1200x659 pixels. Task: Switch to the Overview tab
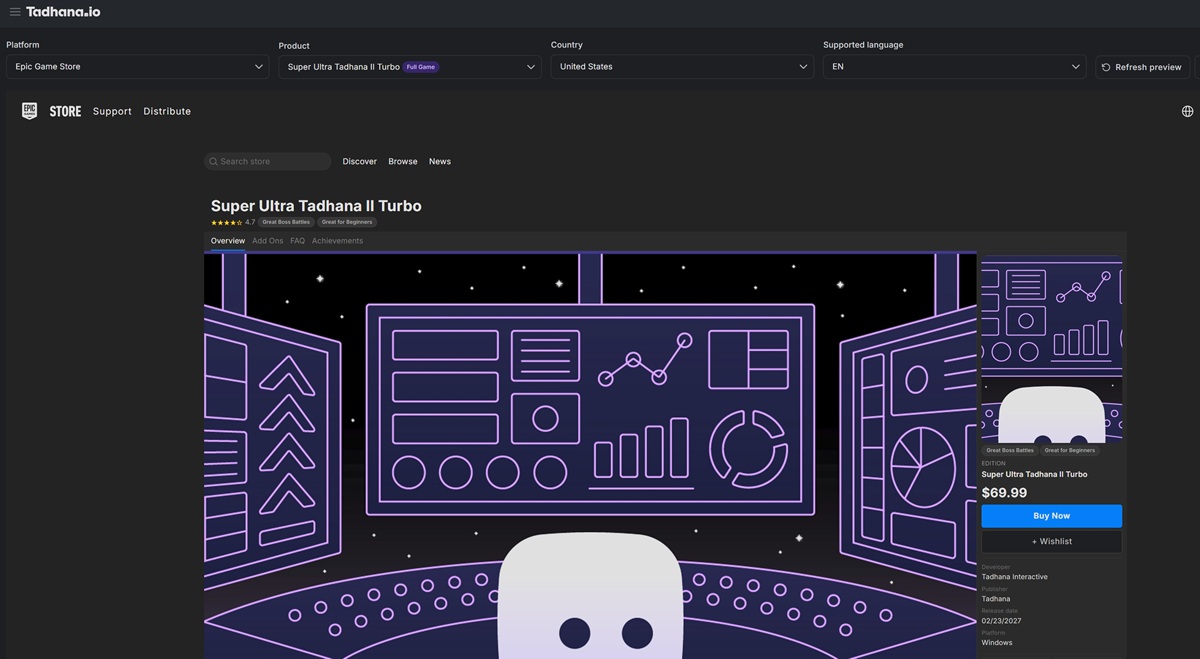(228, 241)
